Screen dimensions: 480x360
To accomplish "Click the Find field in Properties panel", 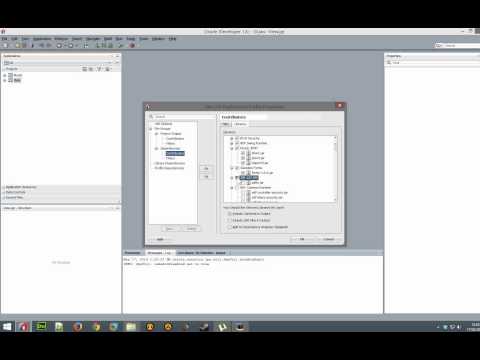I will 433,62.
